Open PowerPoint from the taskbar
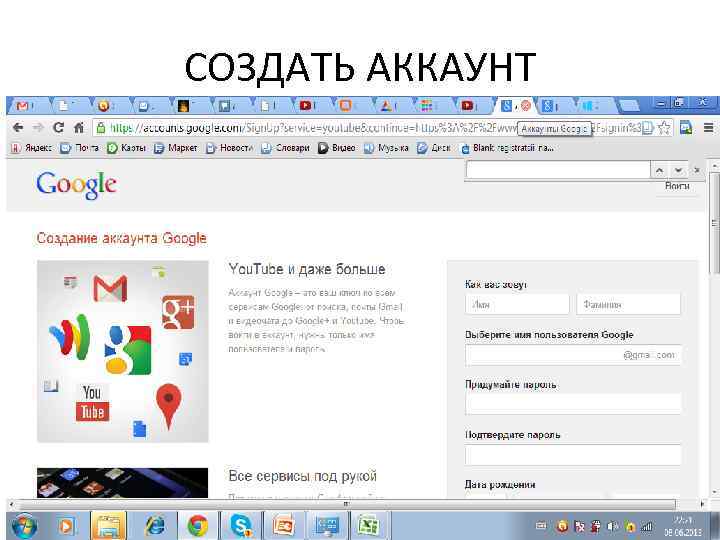This screenshot has width=720, height=540. click(284, 526)
